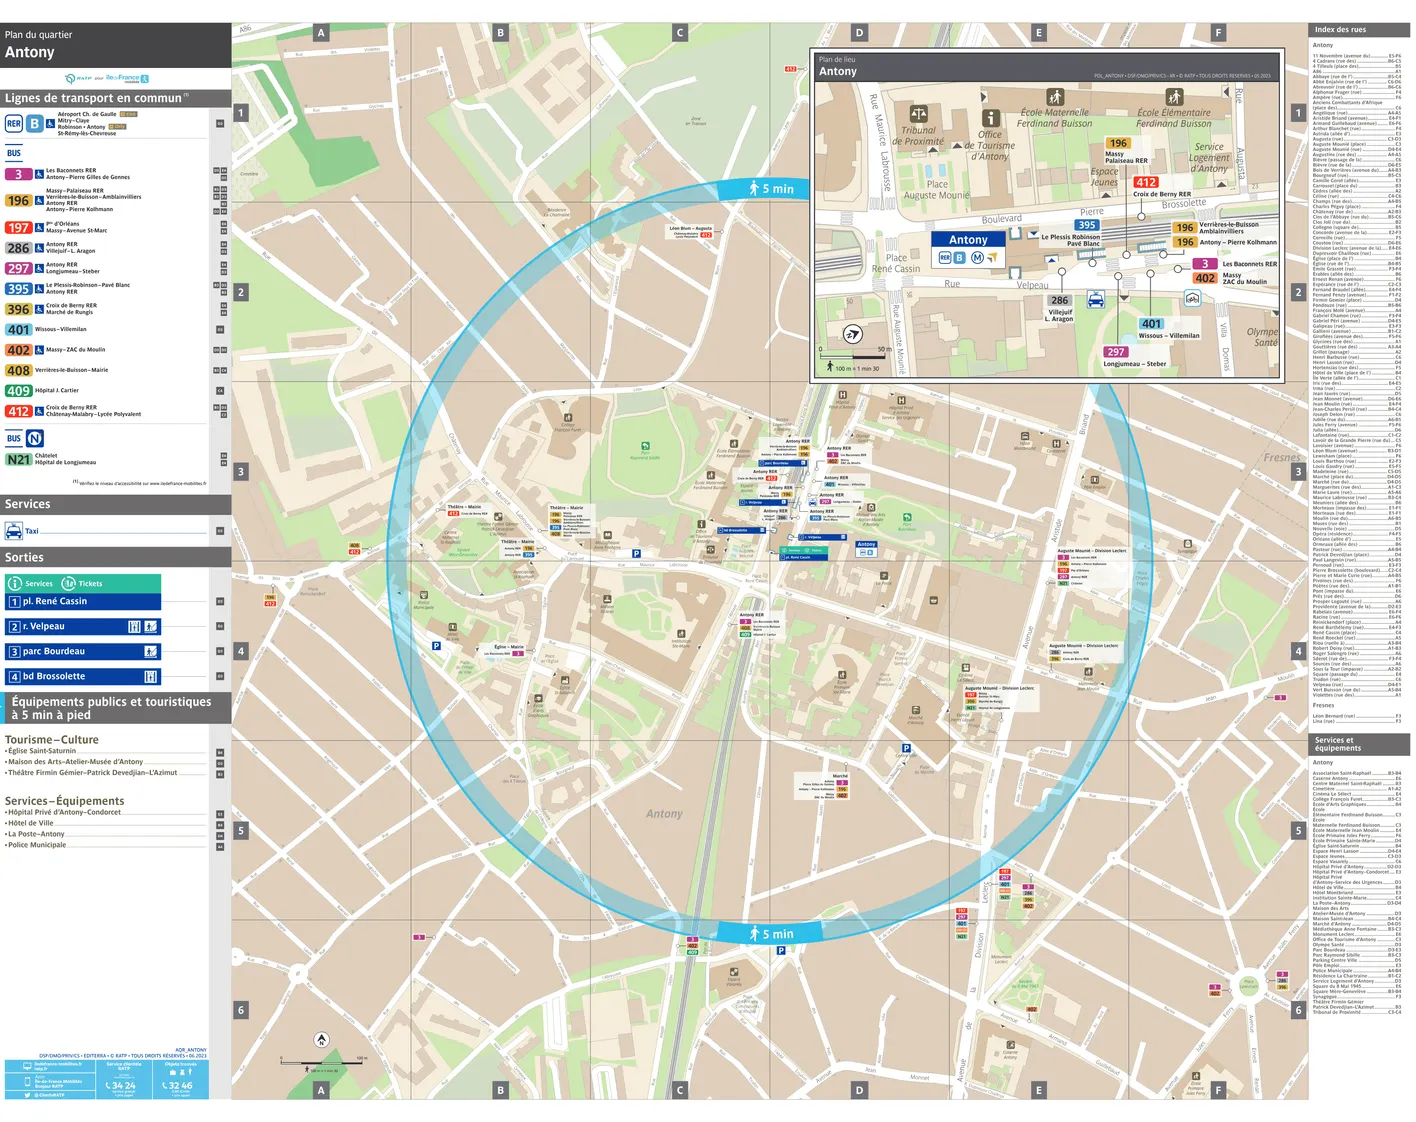Click the RATP Île-de-France Mobilités logo
Screen dimensions: 1416x1122
107,78
